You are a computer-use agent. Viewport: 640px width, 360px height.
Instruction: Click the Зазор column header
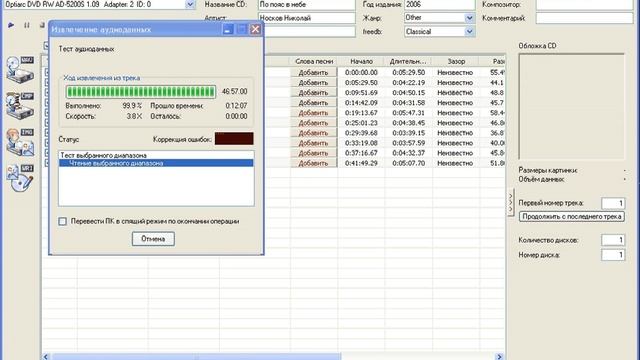456,61
